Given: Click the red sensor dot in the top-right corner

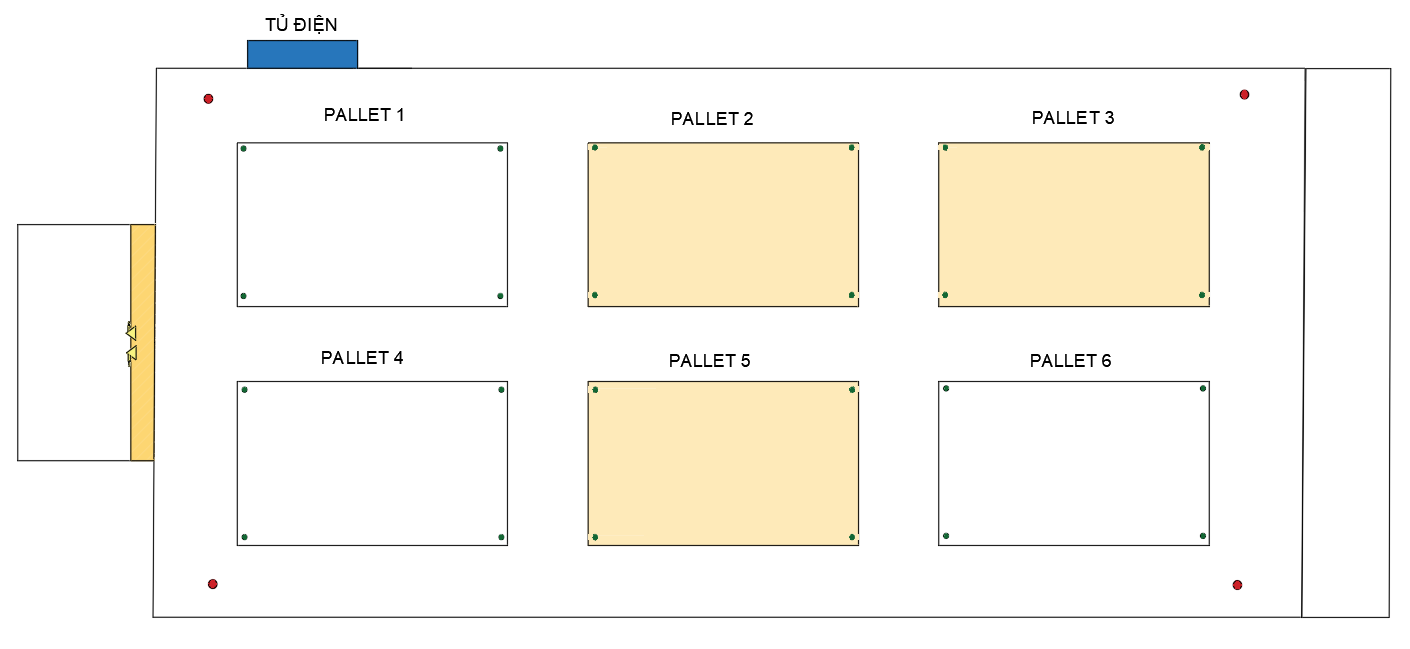Looking at the screenshot, I should click(1244, 95).
